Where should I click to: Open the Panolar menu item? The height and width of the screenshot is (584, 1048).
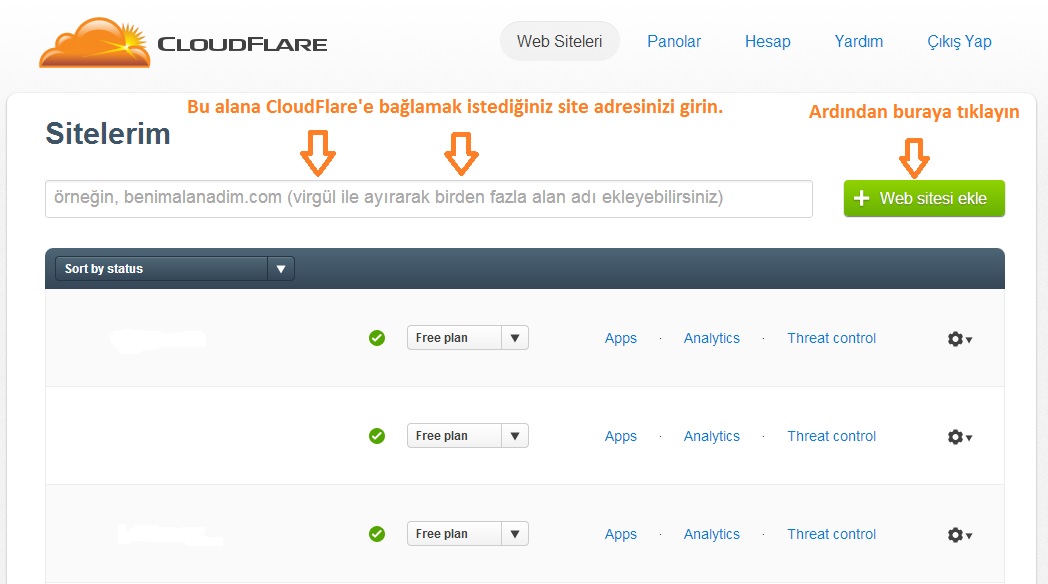(674, 41)
